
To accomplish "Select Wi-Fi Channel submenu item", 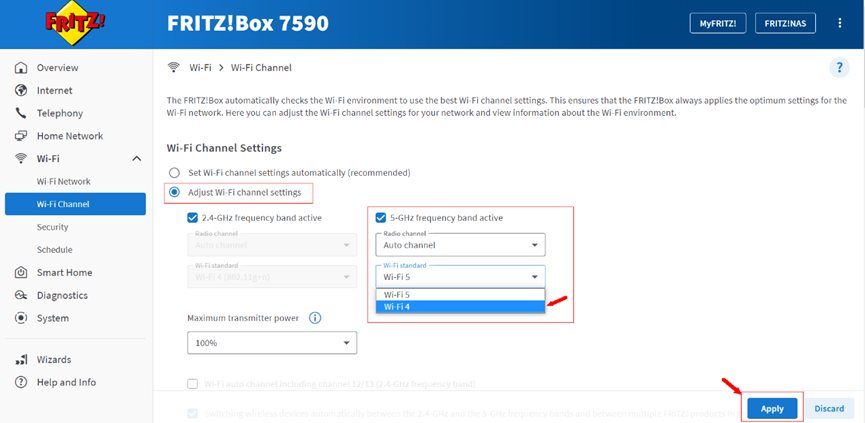I will tap(75, 204).
